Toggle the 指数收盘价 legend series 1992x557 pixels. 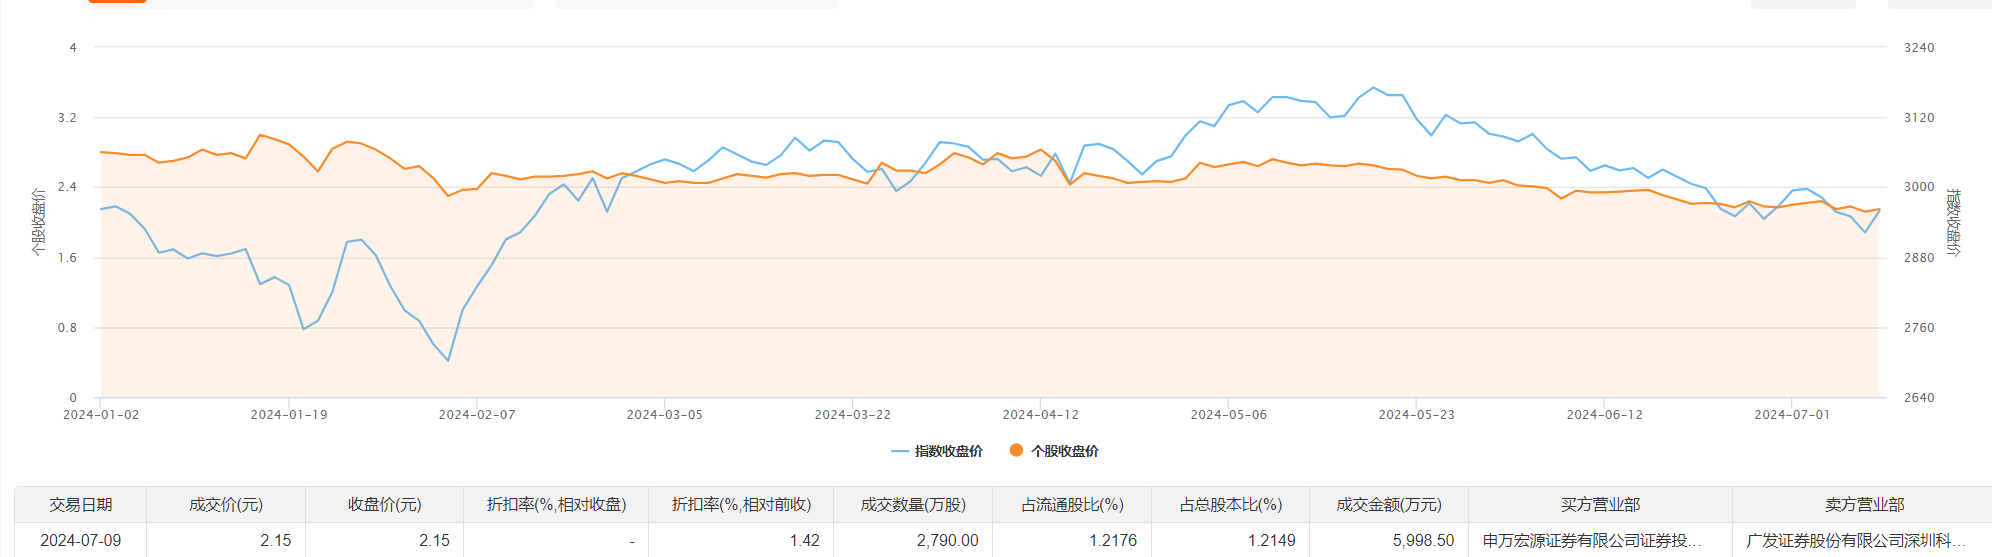(x=937, y=451)
